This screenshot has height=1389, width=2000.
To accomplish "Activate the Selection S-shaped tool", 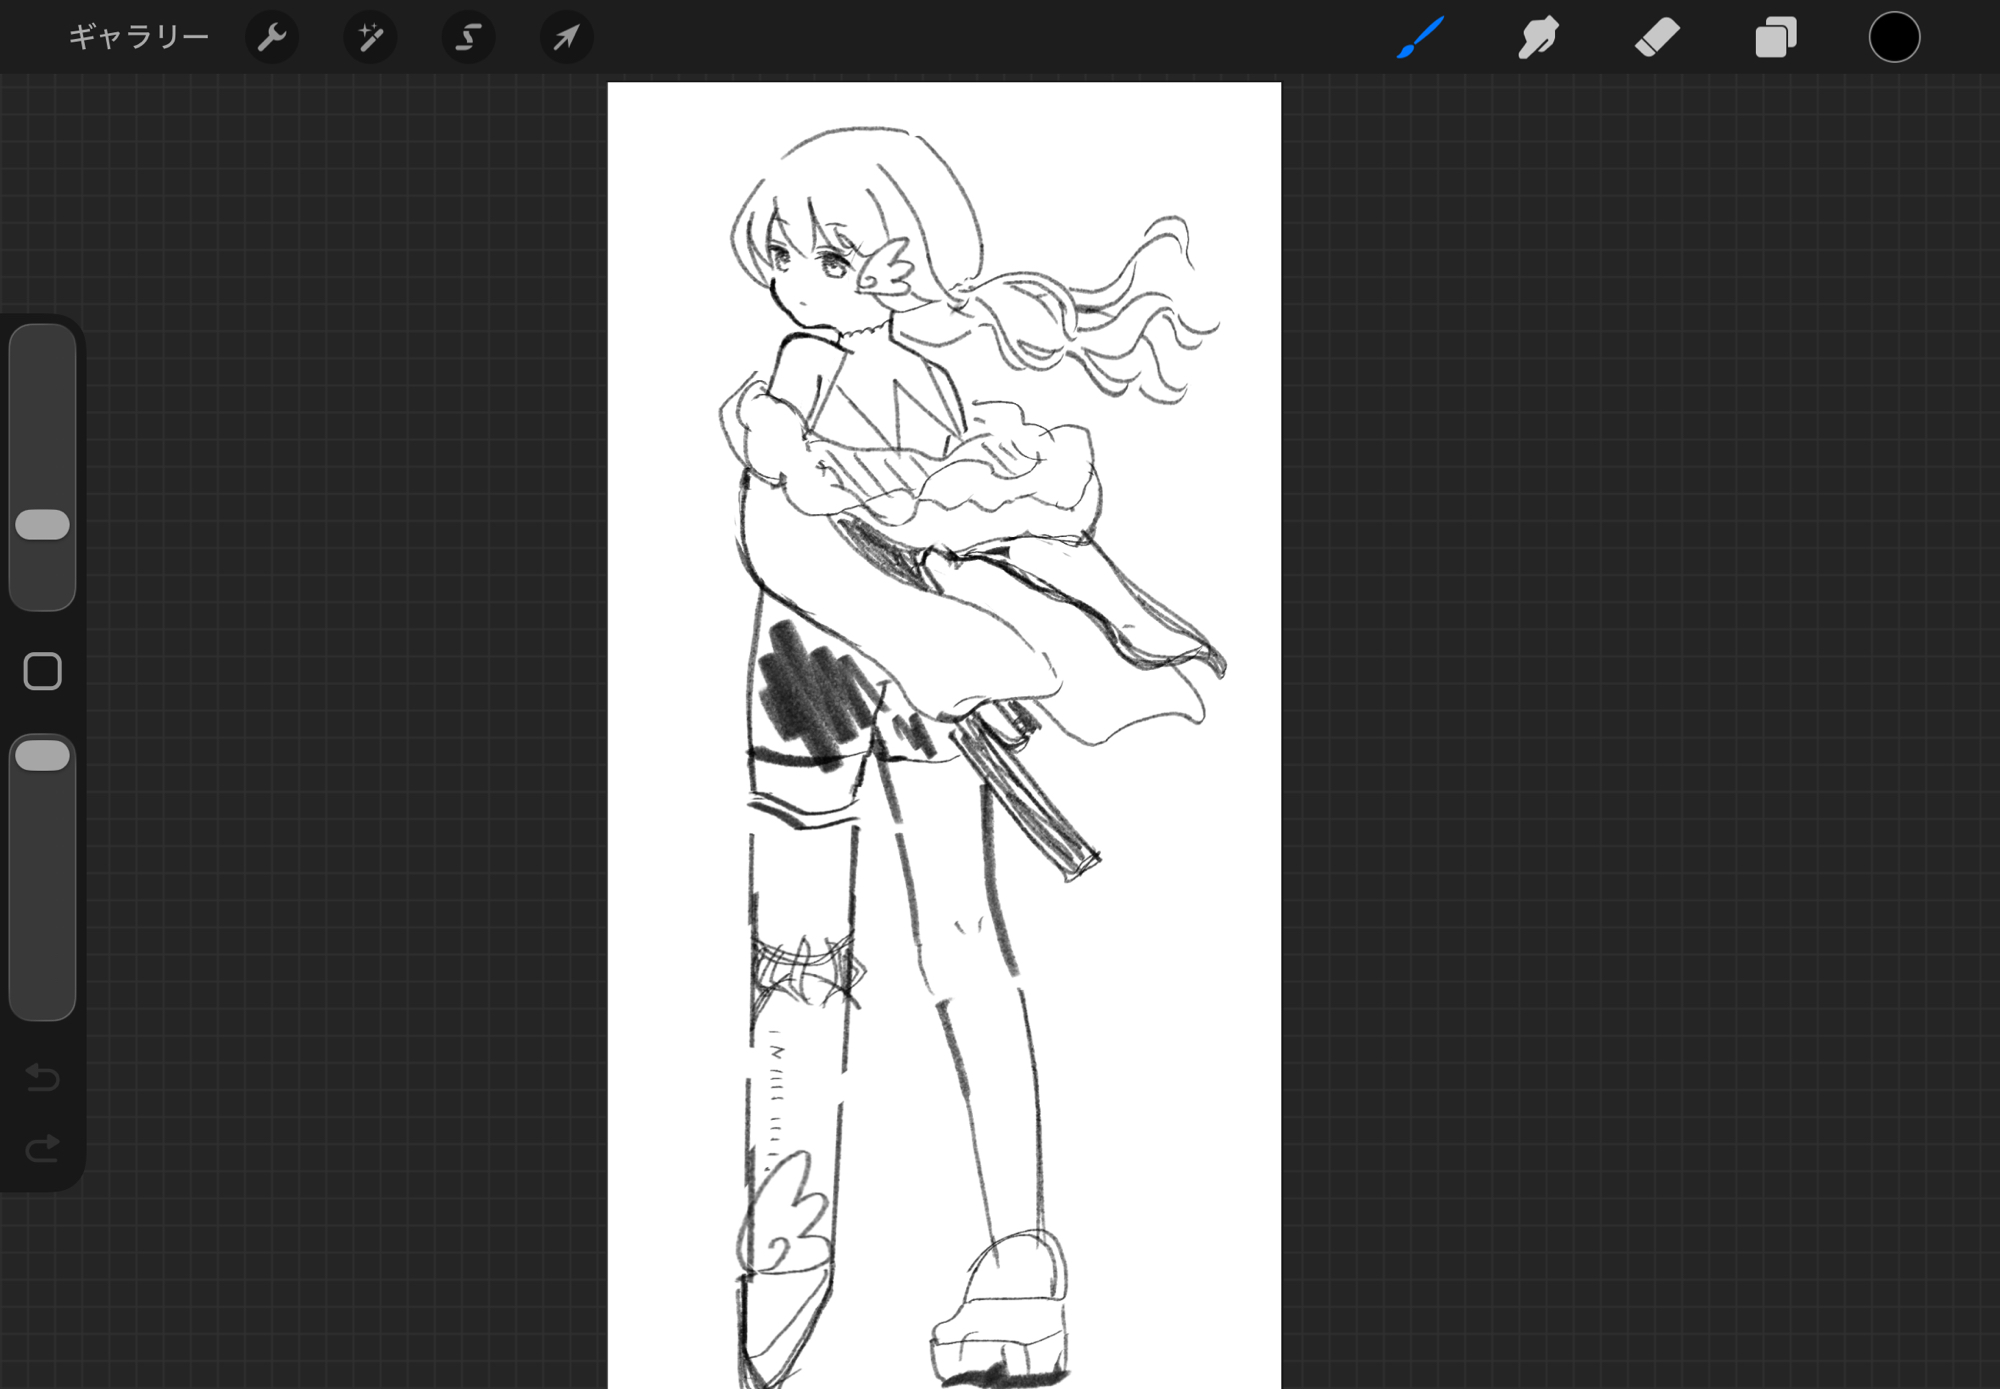I will point(468,38).
